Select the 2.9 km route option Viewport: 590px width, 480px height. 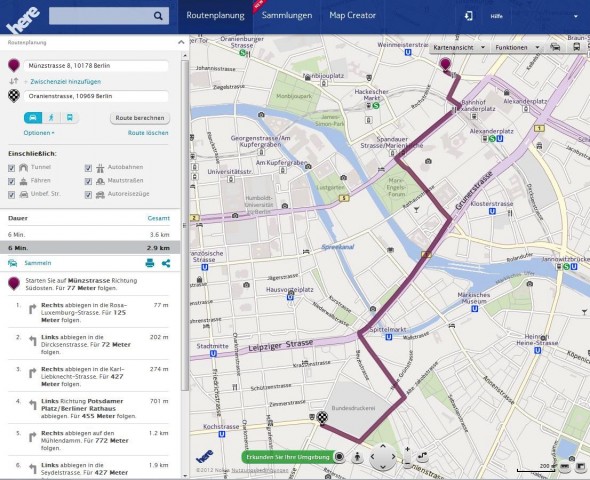tap(90, 248)
